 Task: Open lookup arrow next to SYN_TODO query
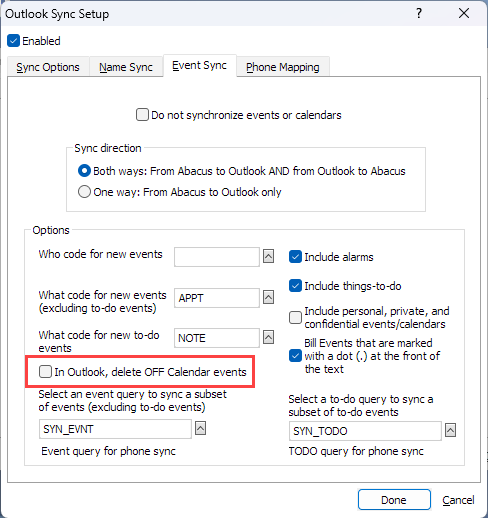(450, 430)
